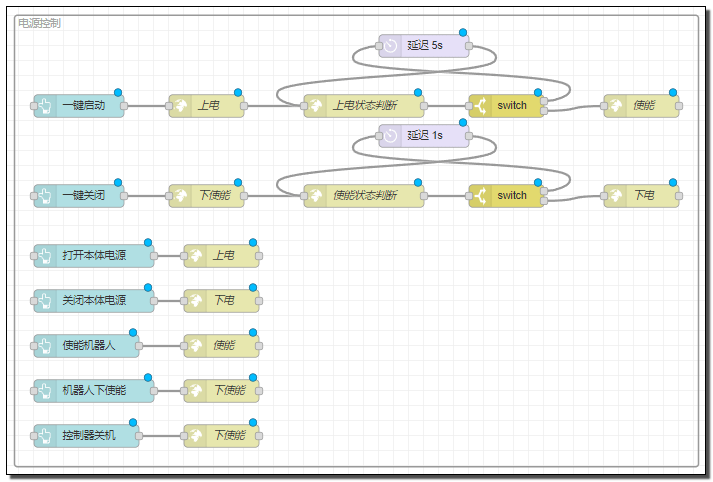Viewport: 713px width, 482px height.
Task: Click the output port of 打开本体电源 node
Action: 154,256
